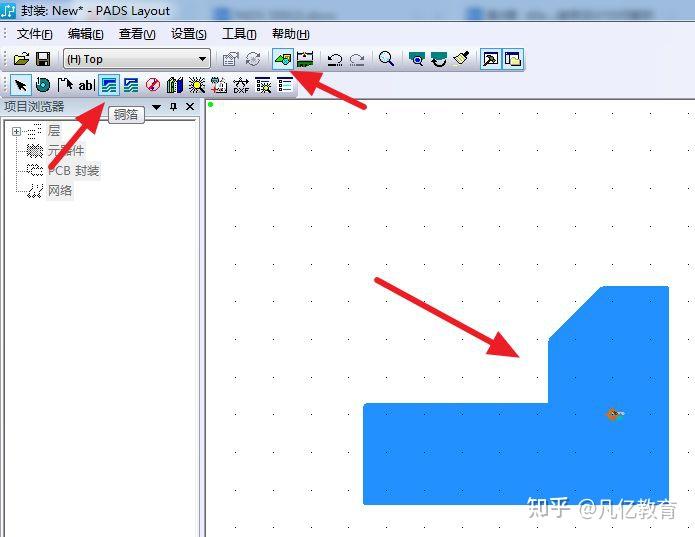
Task: Click the view board/zoom extents icon
Action: [417, 59]
